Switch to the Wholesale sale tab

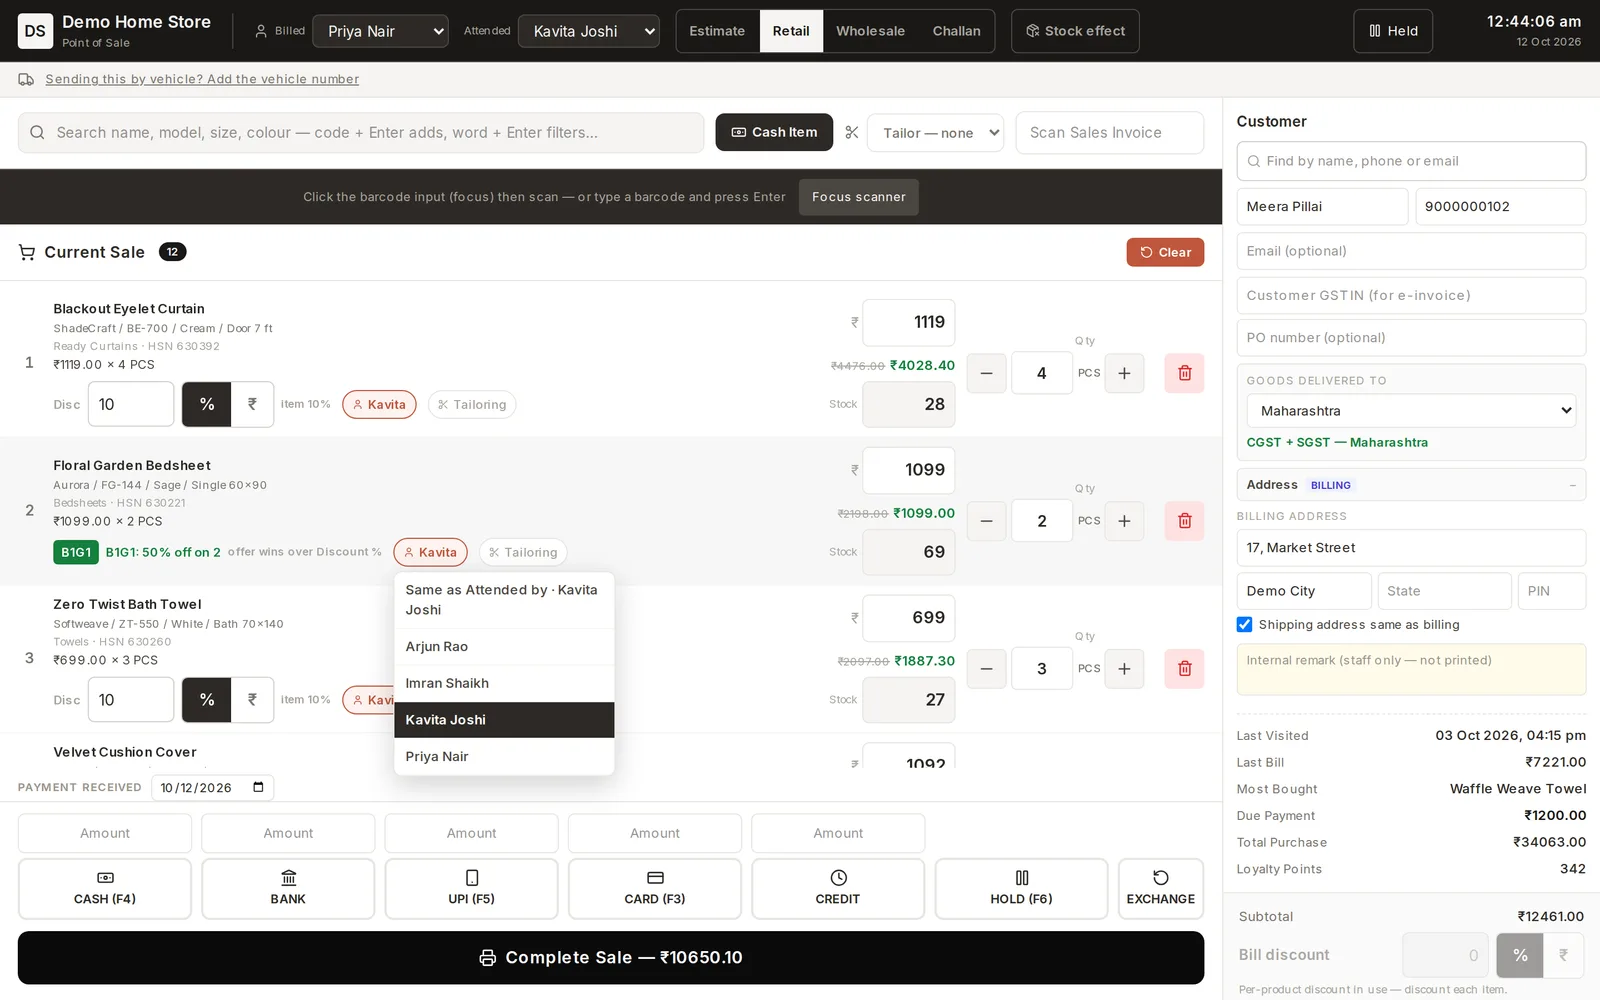[x=870, y=31]
